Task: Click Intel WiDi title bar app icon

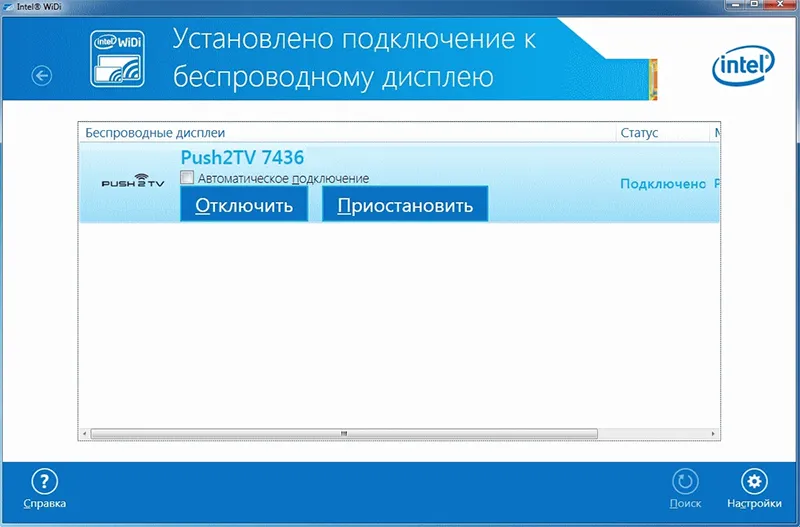Action: point(8,7)
